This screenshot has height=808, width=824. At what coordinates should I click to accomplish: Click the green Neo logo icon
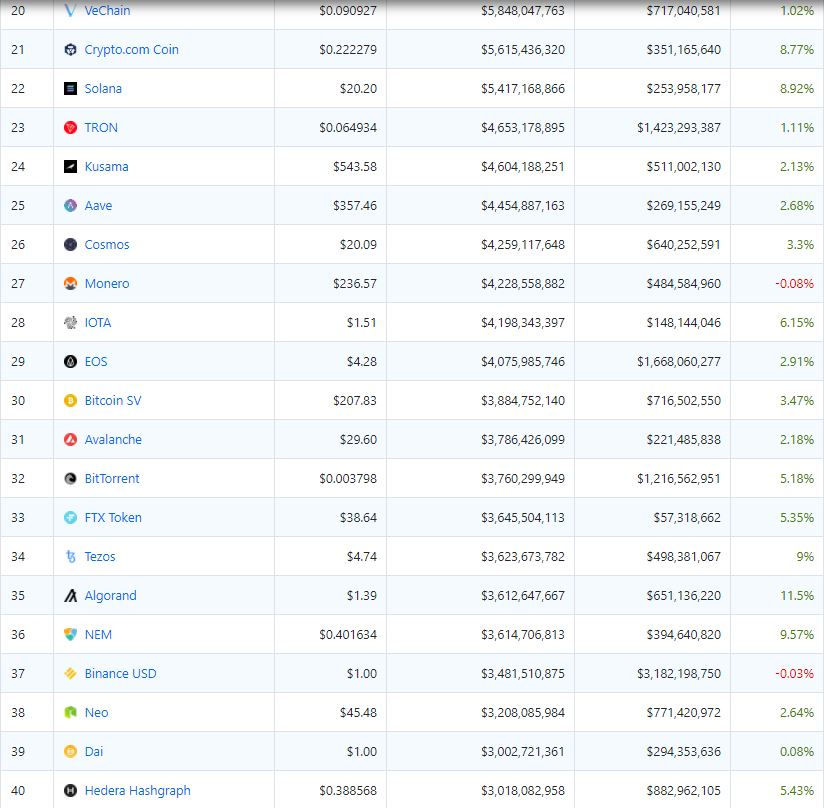70,712
